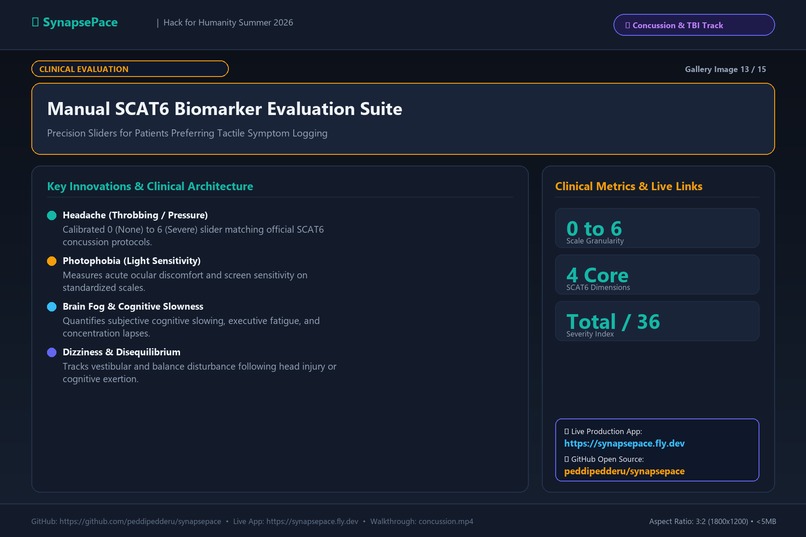The width and height of the screenshot is (806, 537).
Task: Click 'Clinical Metrics & Live Links' heading
Action: click(x=629, y=187)
